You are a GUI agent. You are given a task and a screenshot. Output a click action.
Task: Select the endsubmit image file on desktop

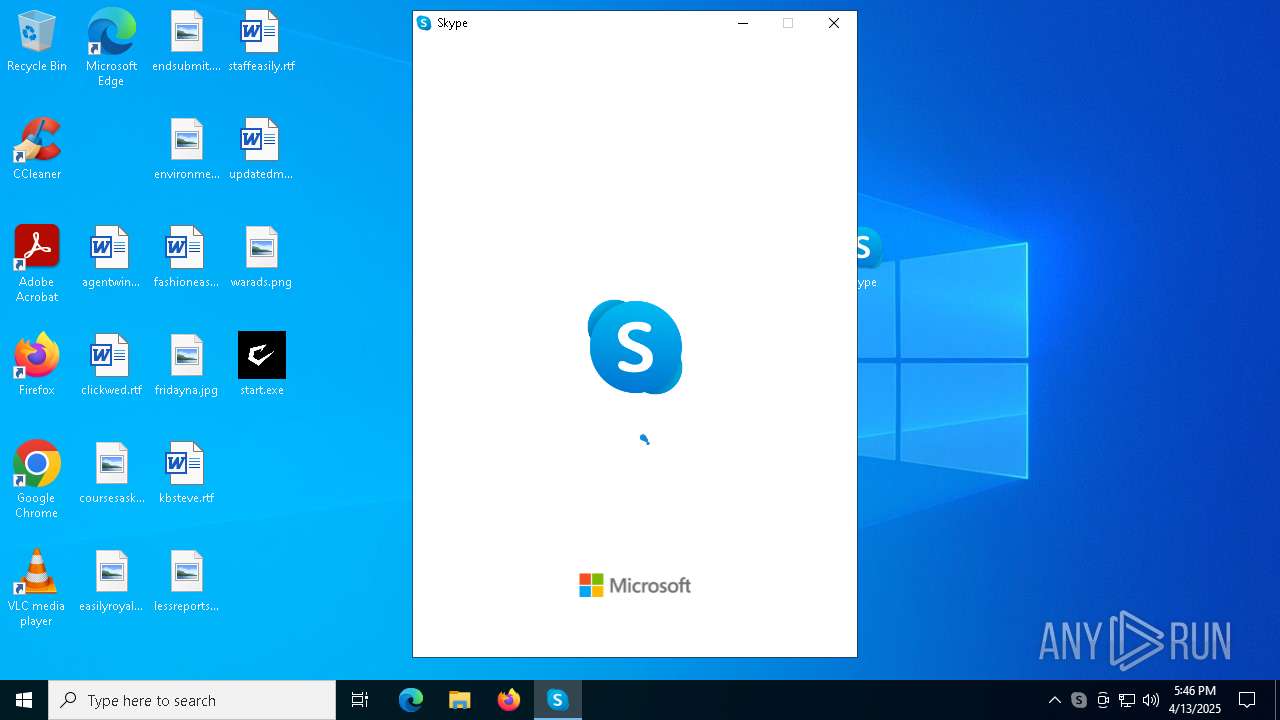(x=186, y=42)
